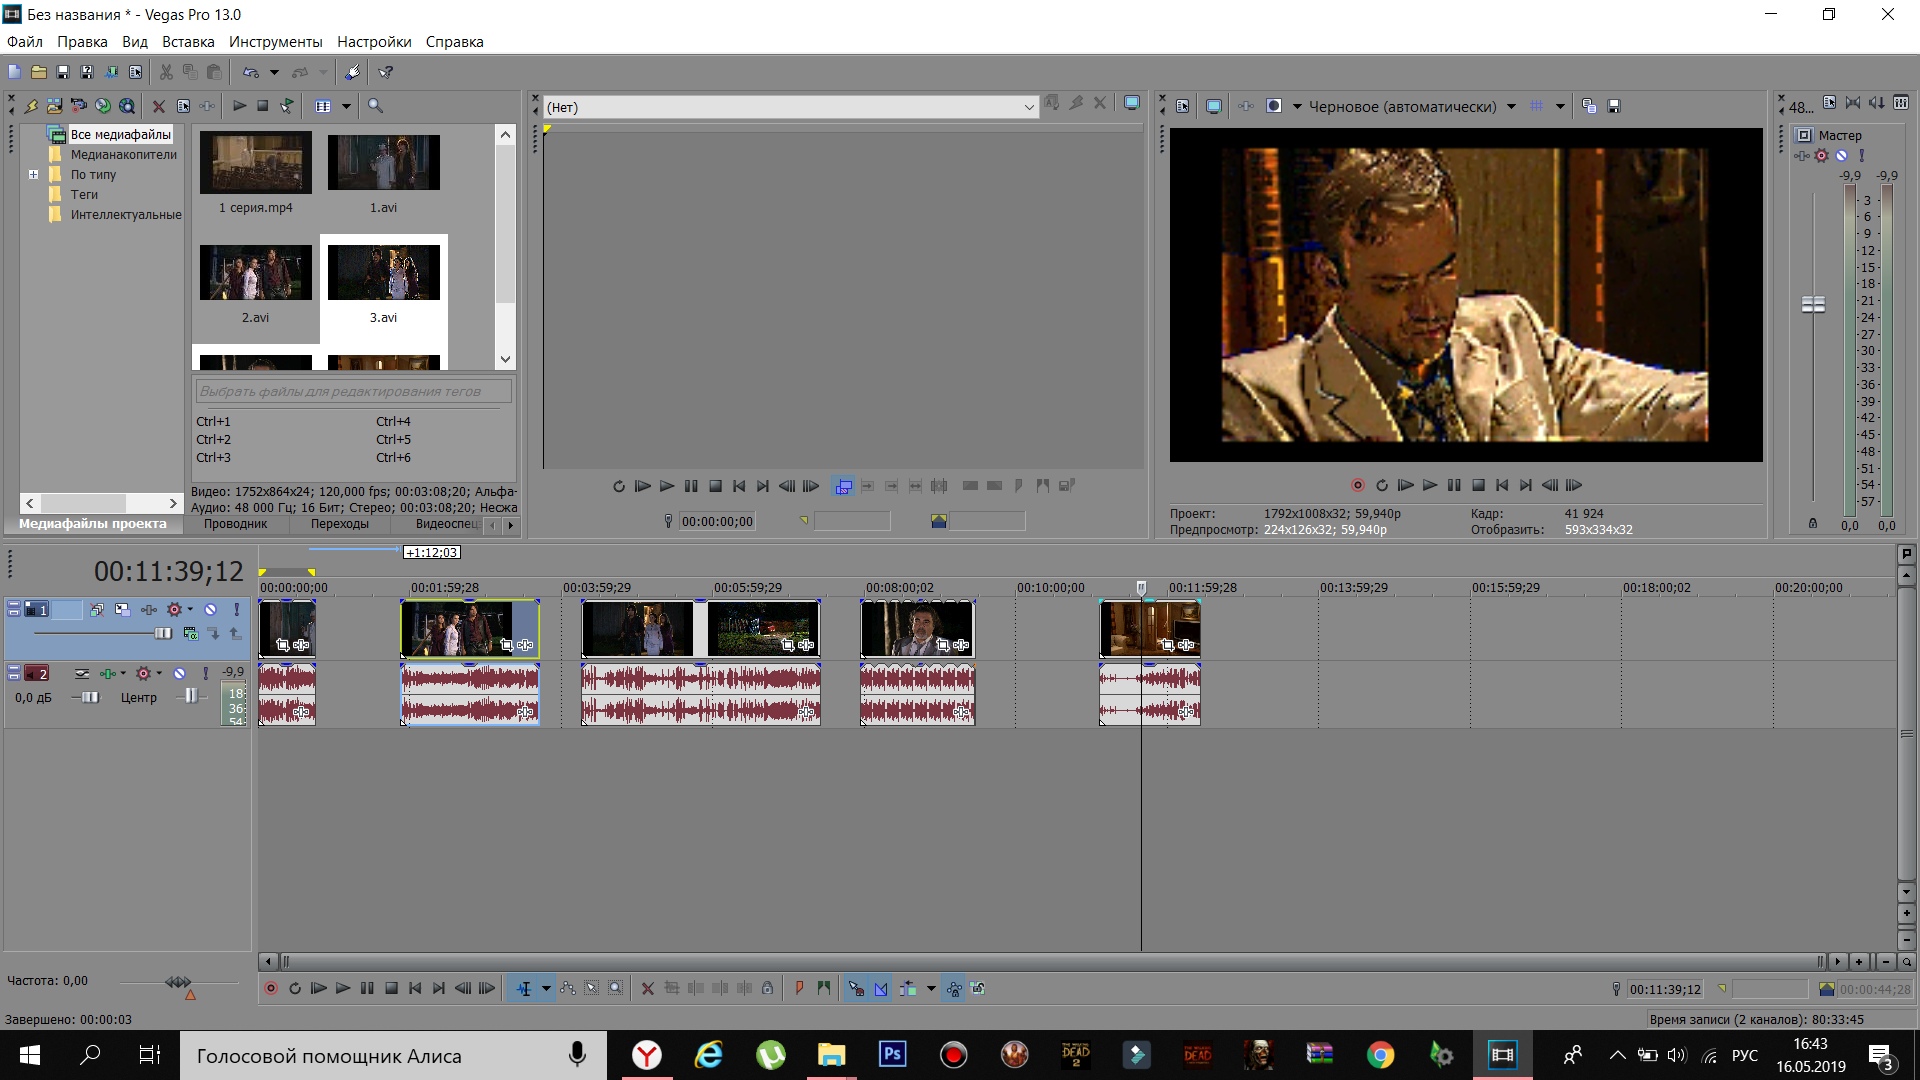
Task: Switch to the 'Проводник' tab
Action: [236, 524]
